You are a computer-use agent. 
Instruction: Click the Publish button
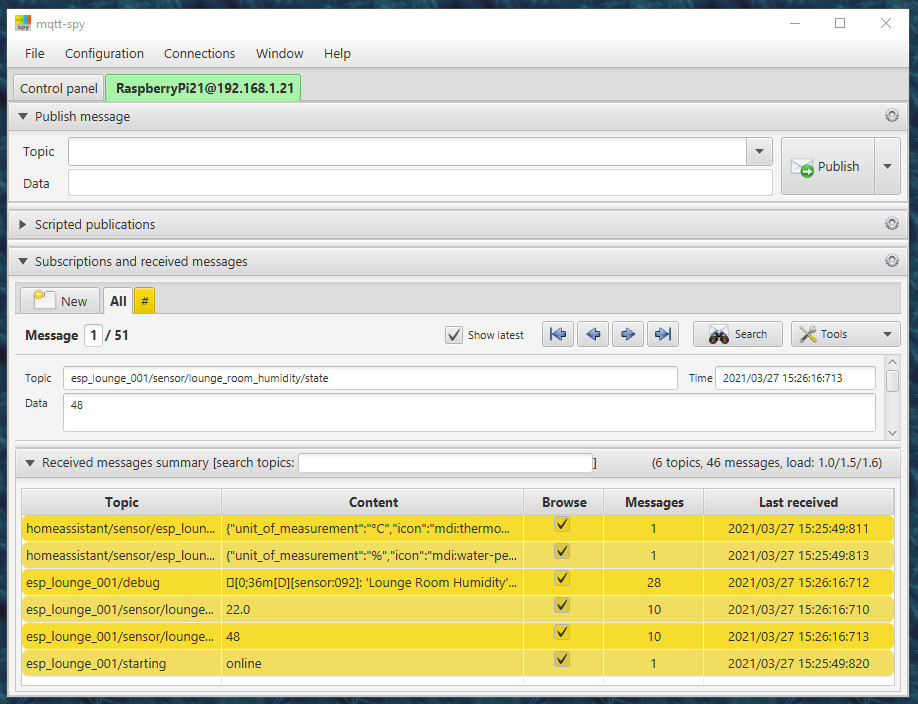(x=827, y=167)
